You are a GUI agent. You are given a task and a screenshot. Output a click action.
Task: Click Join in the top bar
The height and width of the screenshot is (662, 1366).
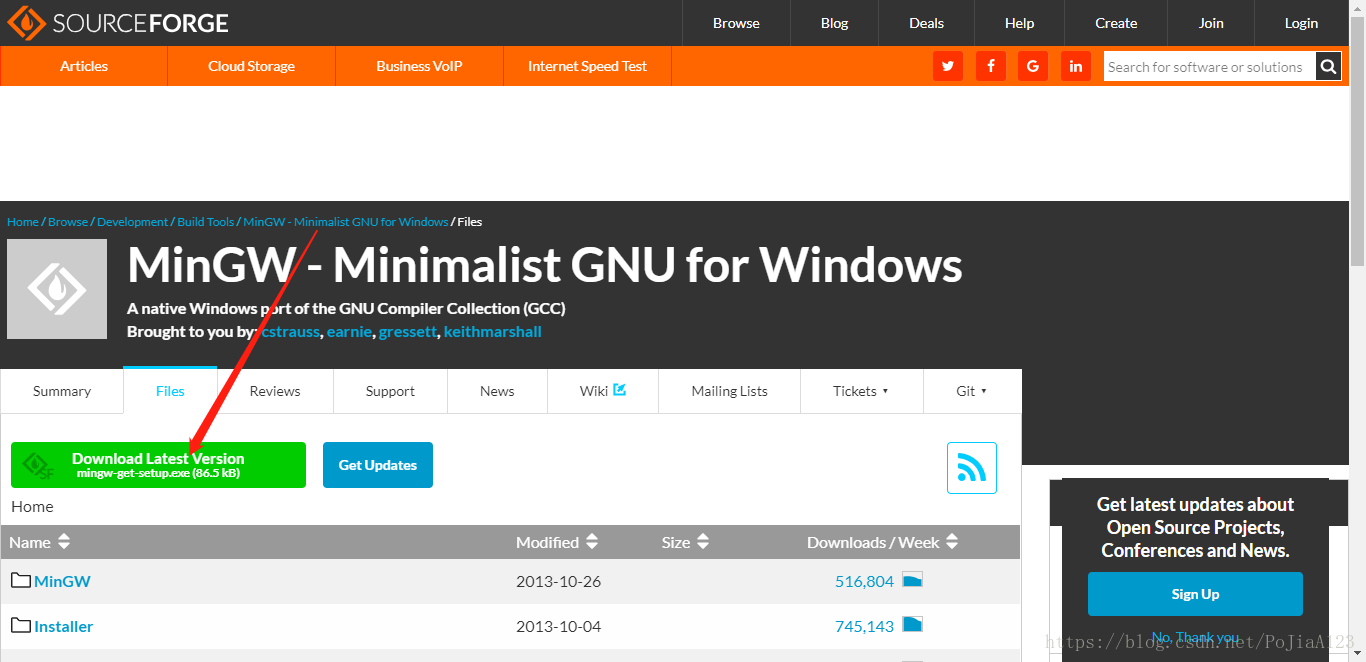coord(1211,23)
